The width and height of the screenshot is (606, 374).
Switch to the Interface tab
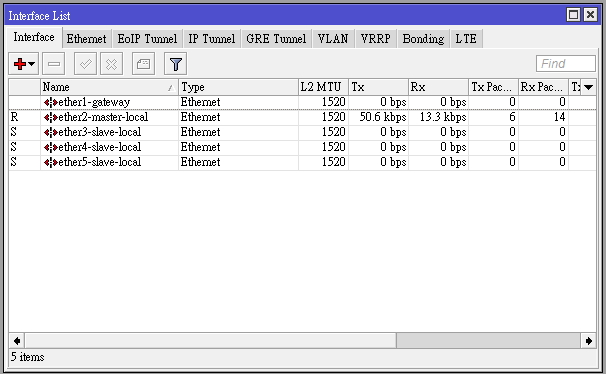(34, 37)
